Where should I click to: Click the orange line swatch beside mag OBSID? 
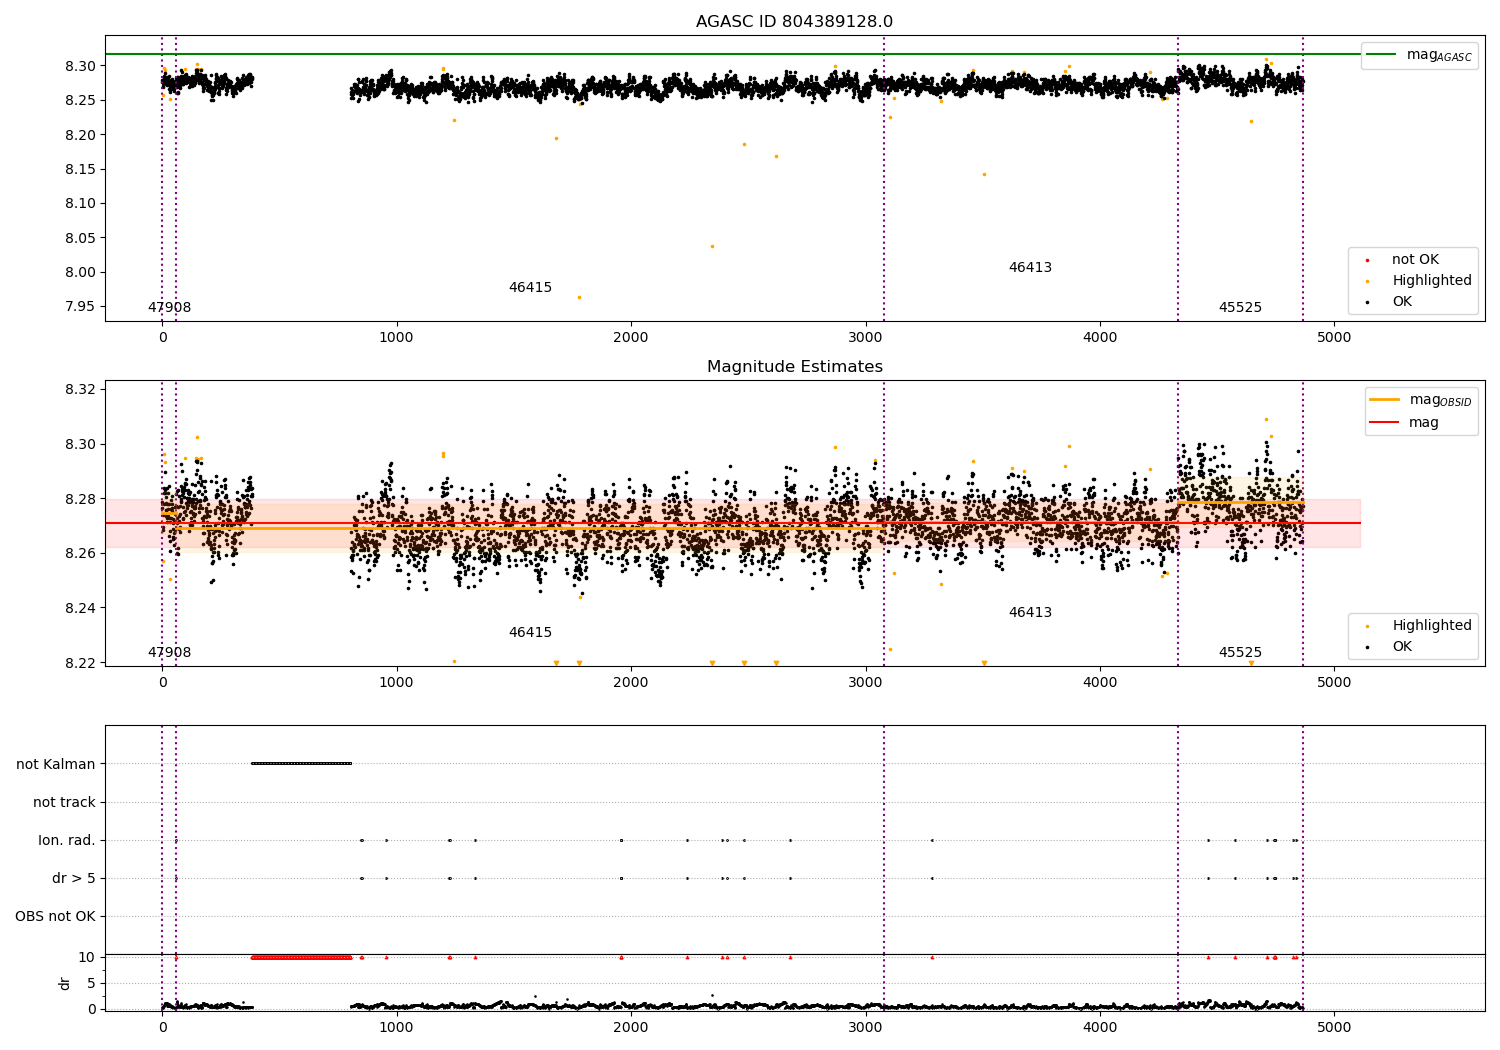tap(1384, 400)
